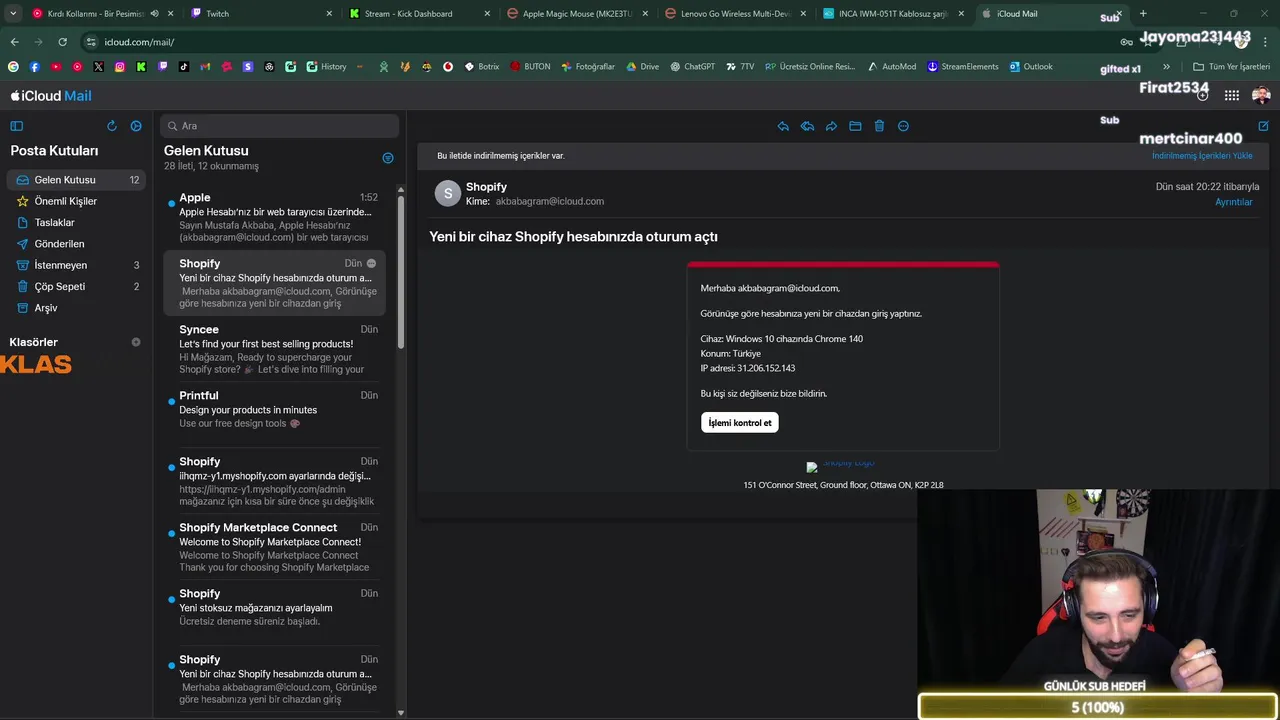This screenshot has height=720, width=1280.
Task: Open Tüm Yer İşaretleri bookmarks folder
Action: click(1231, 67)
